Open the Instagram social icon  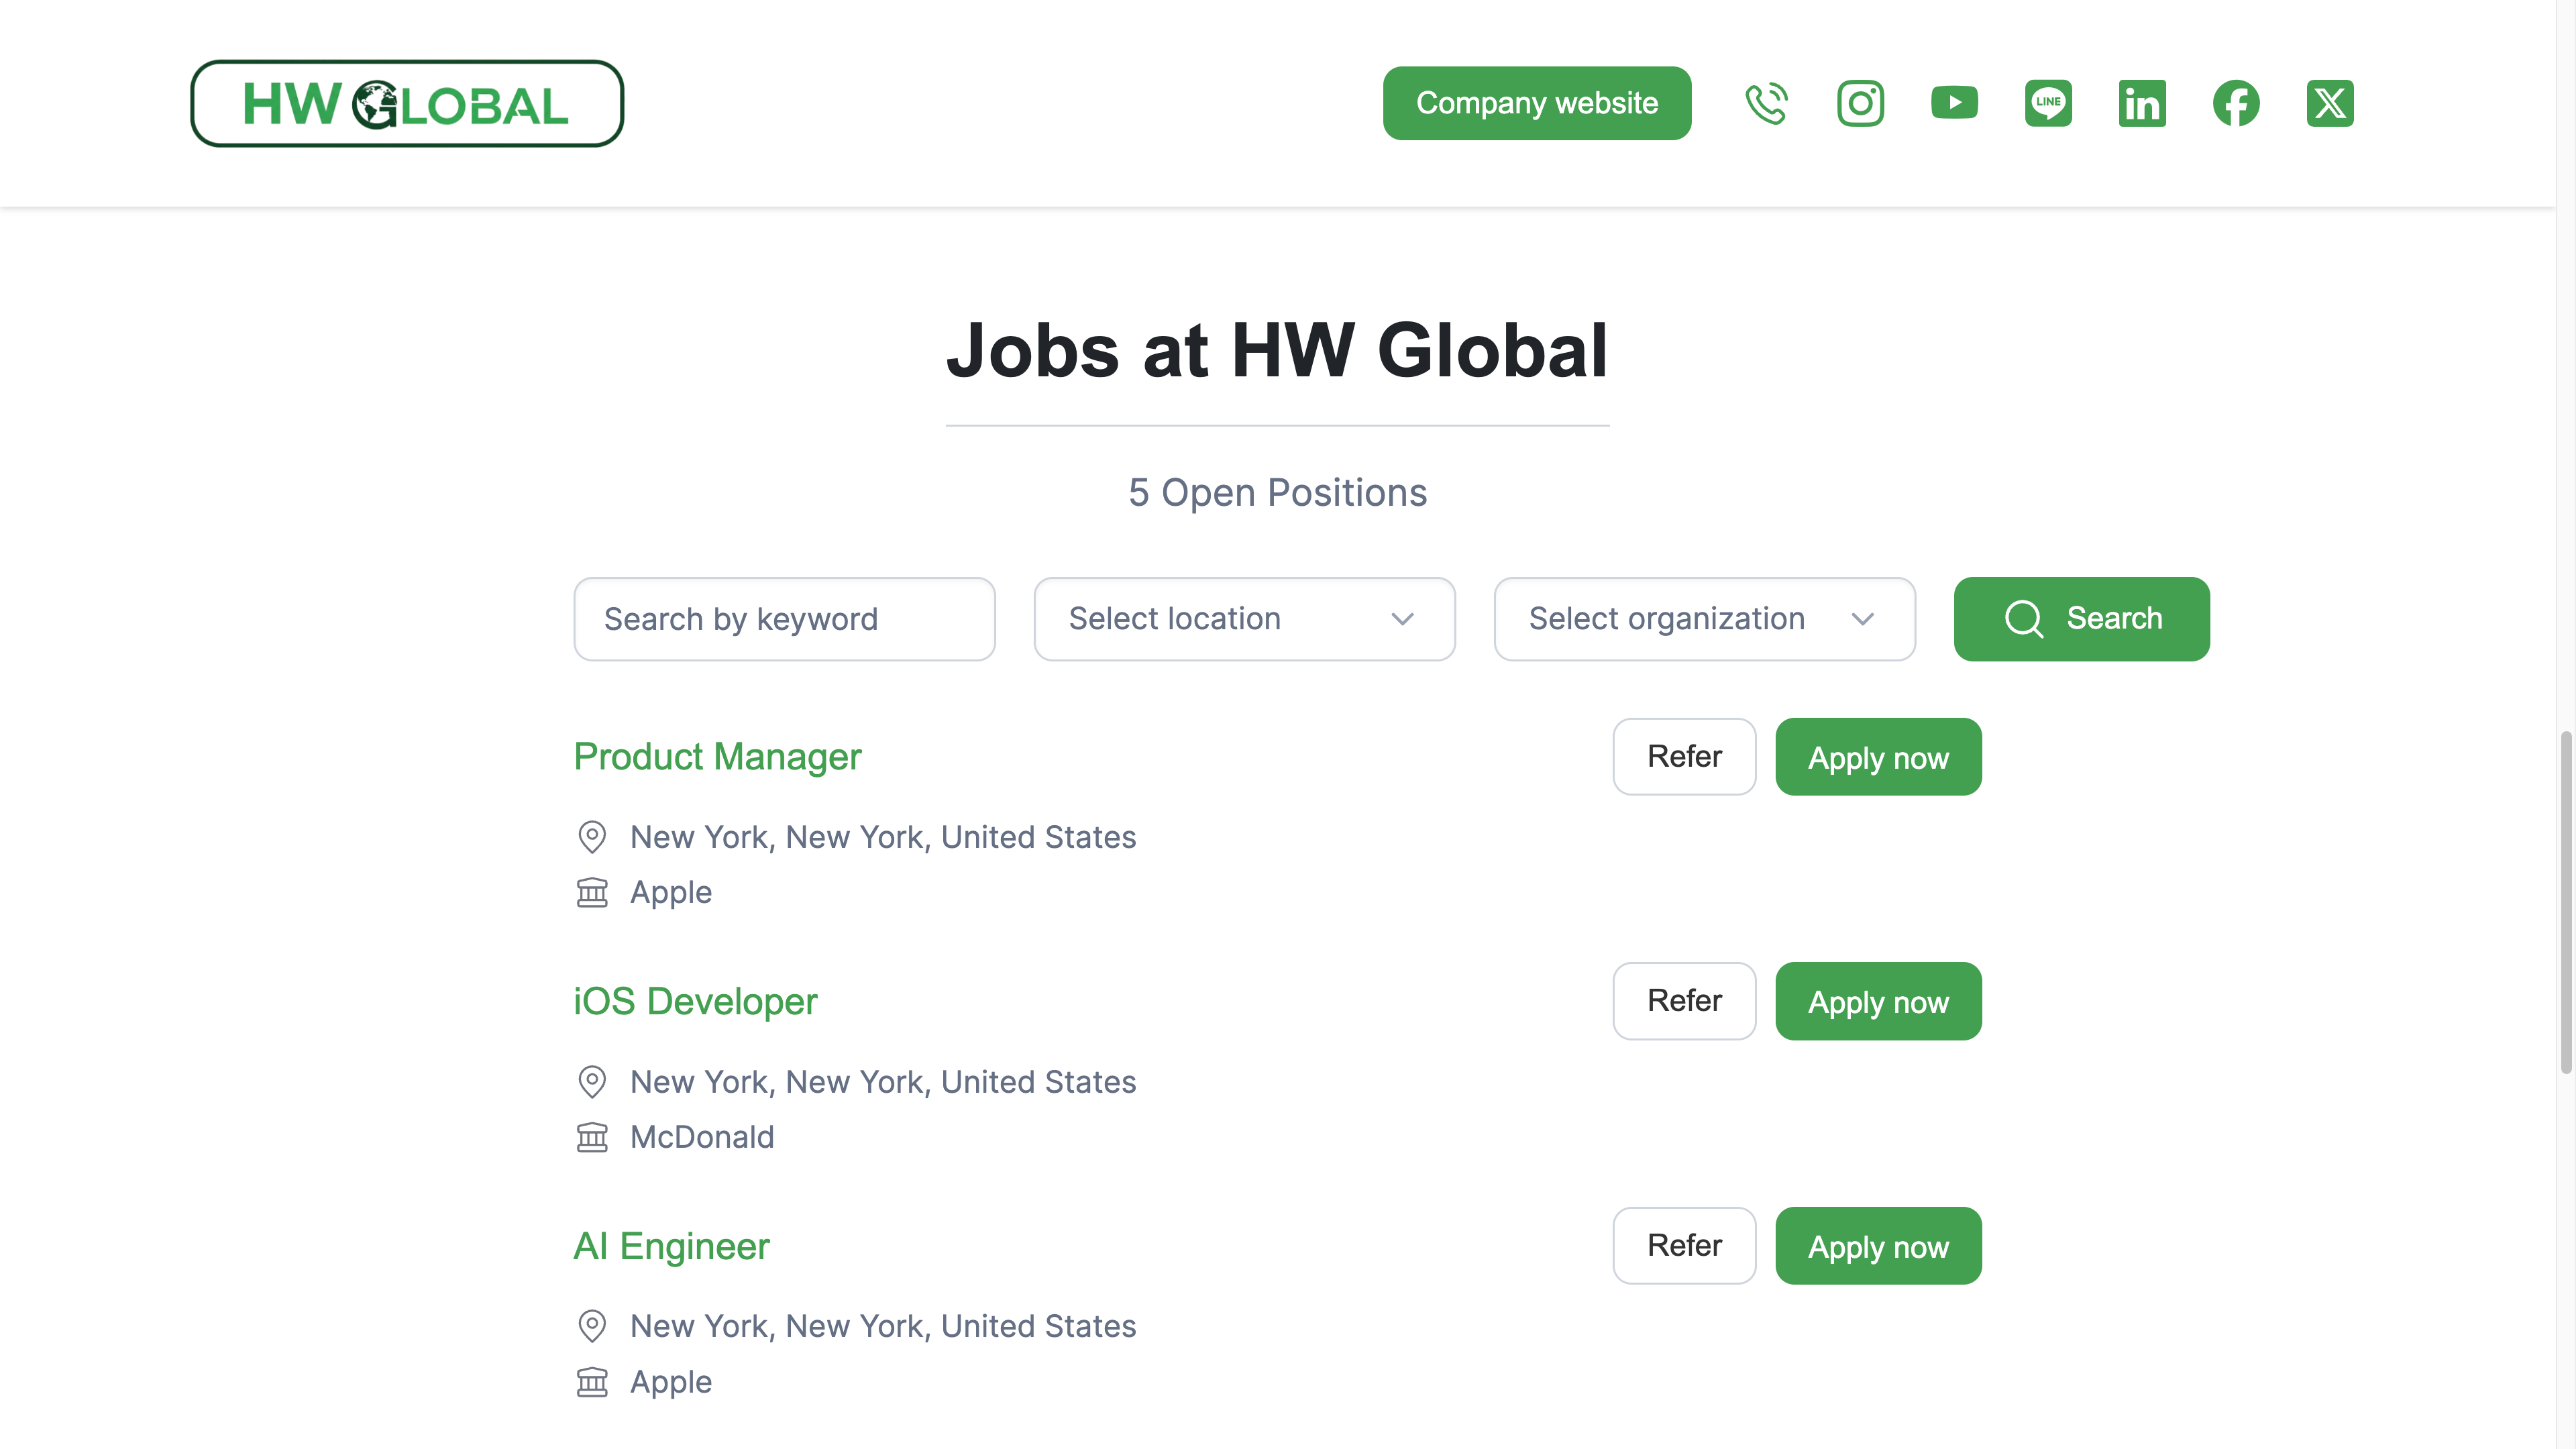1860,103
